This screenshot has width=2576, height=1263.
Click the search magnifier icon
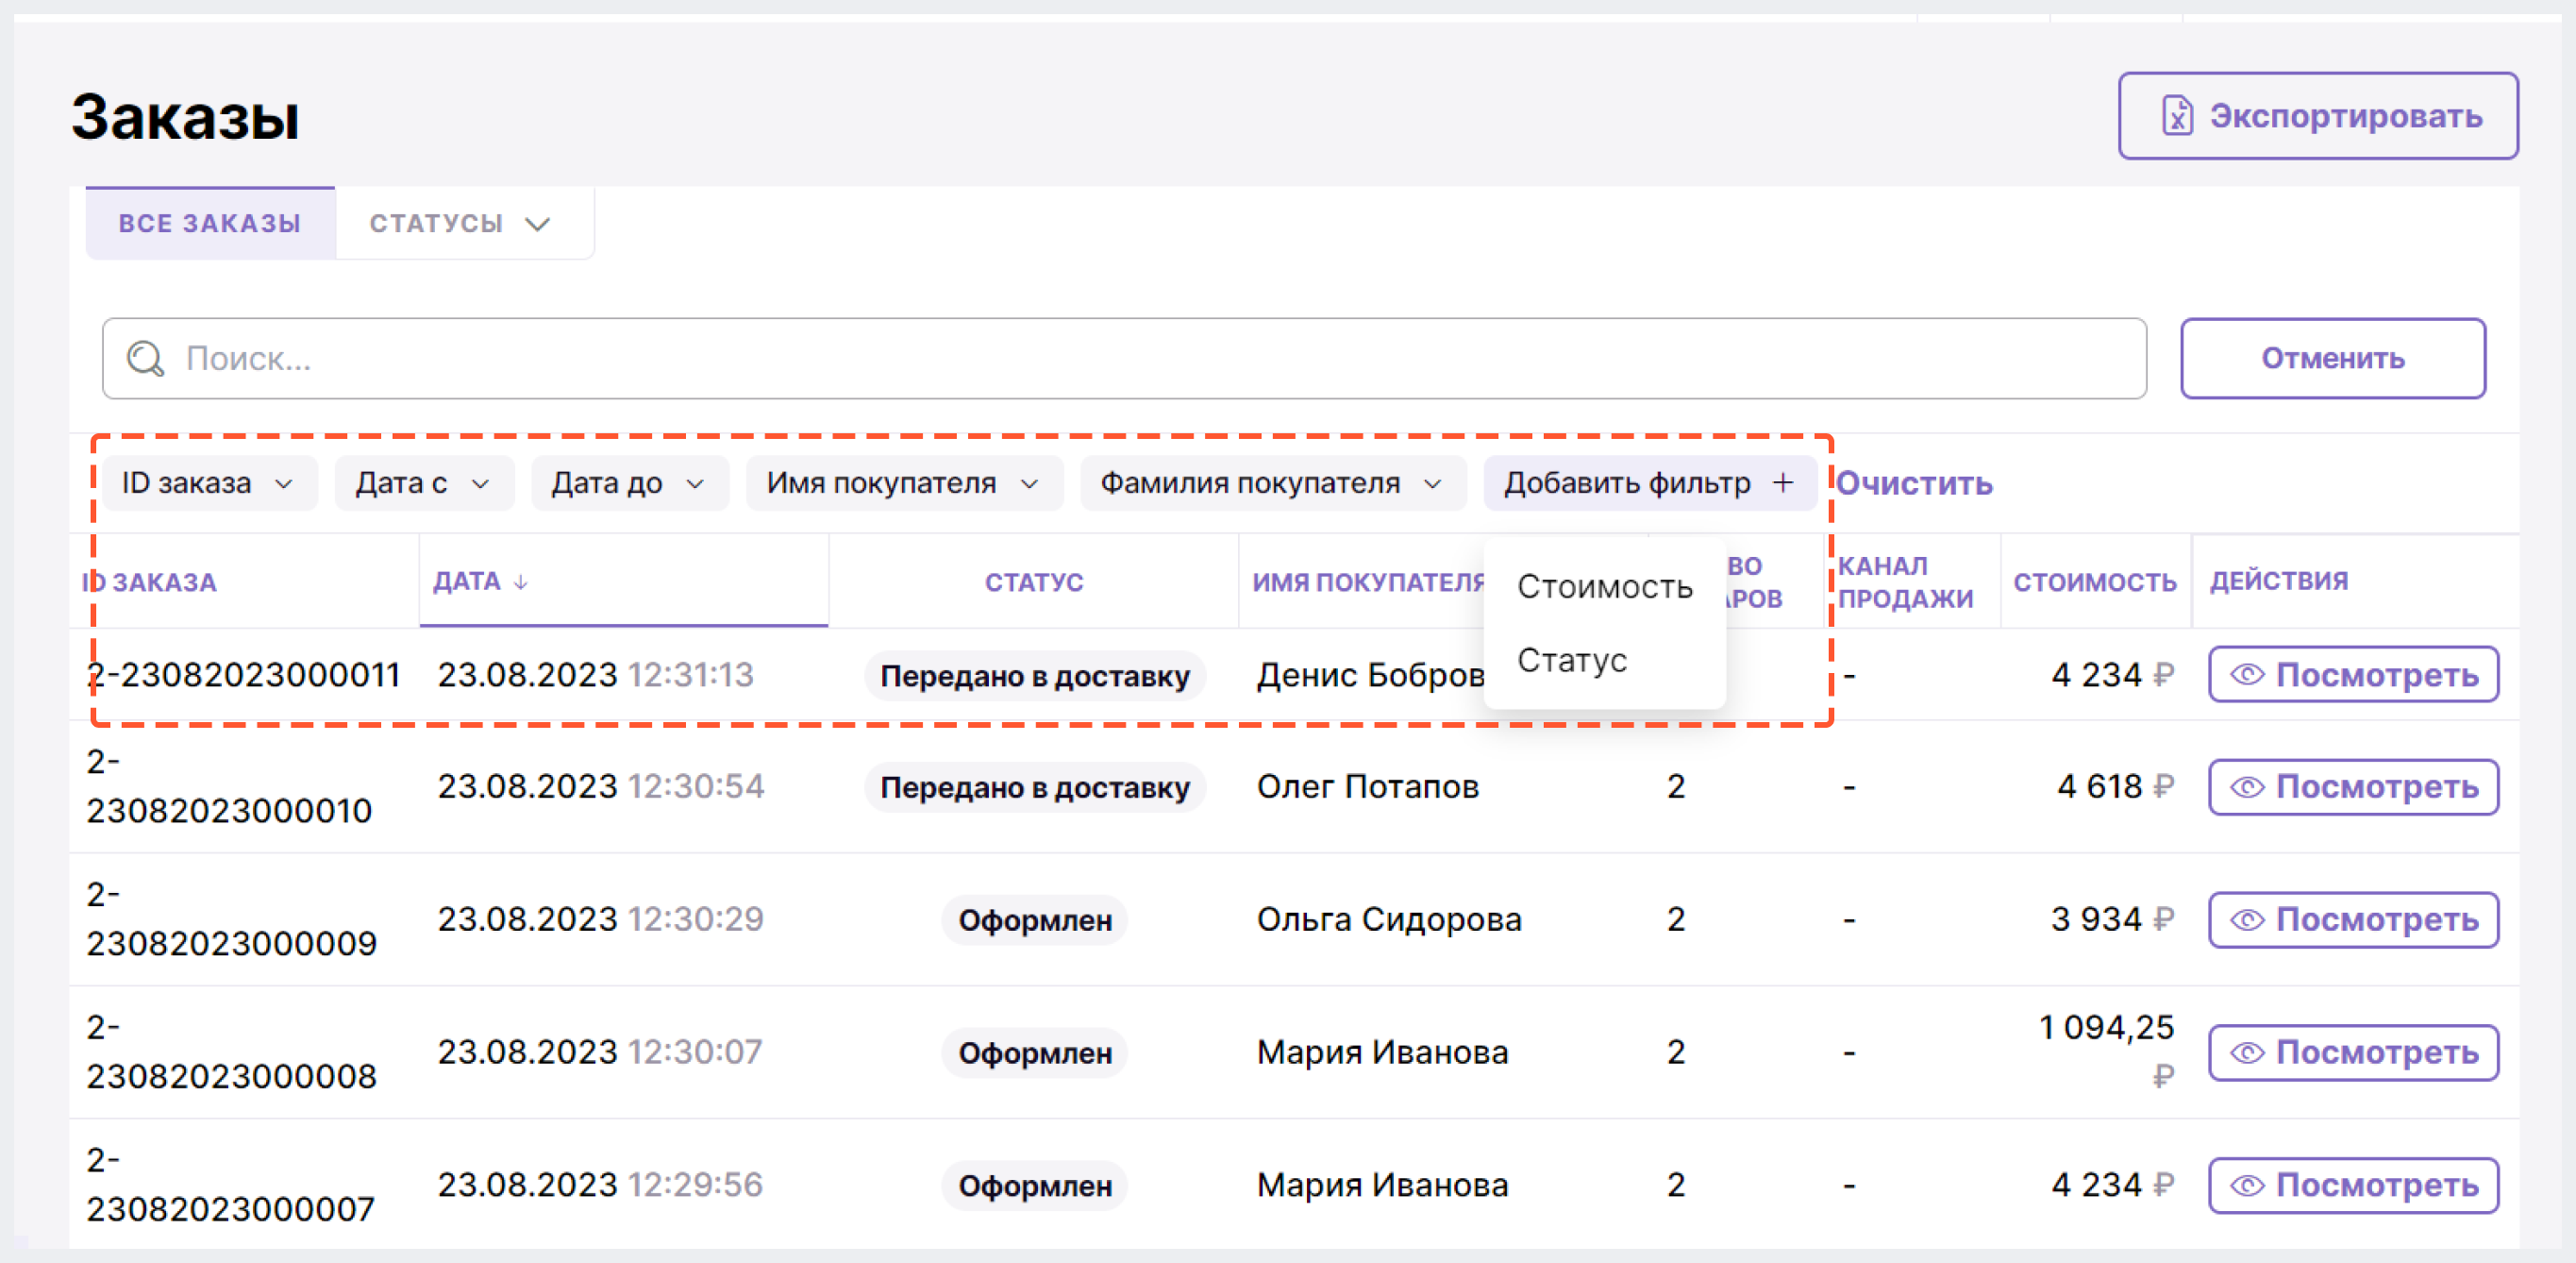click(146, 358)
